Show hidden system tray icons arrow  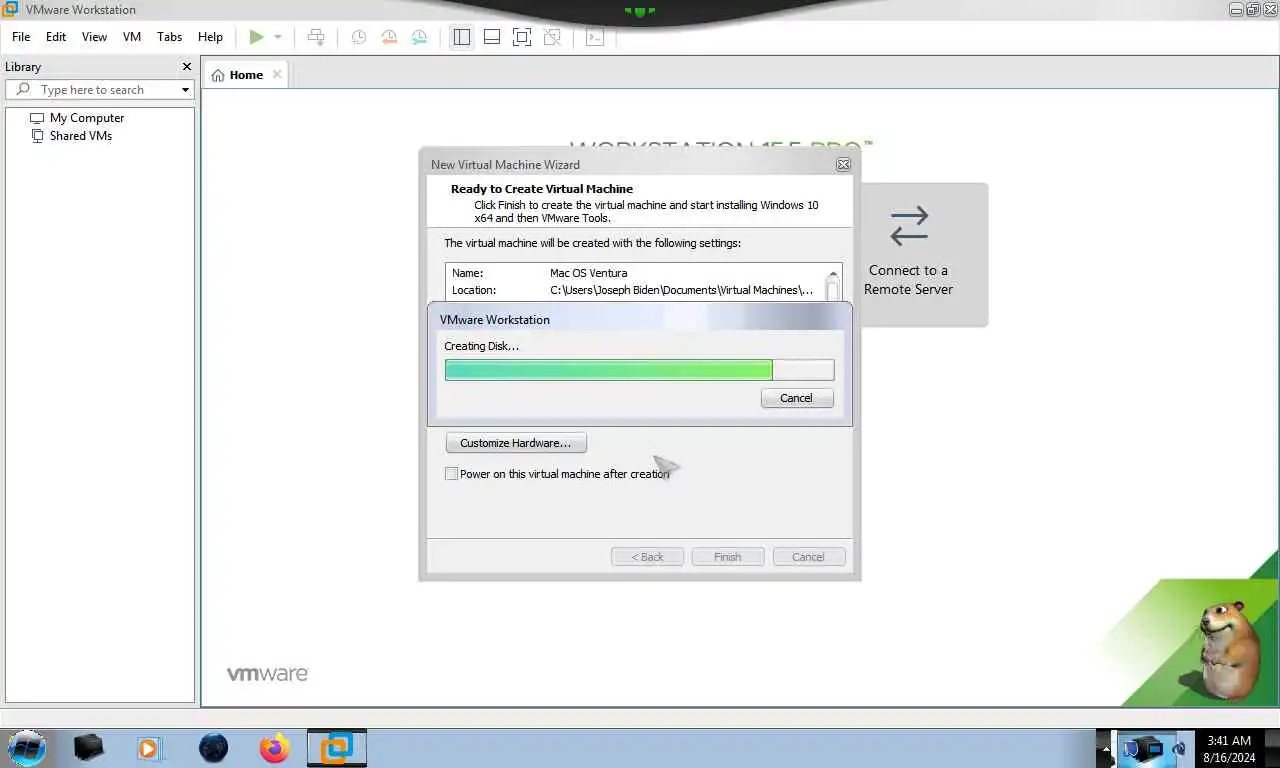[x=1105, y=748]
